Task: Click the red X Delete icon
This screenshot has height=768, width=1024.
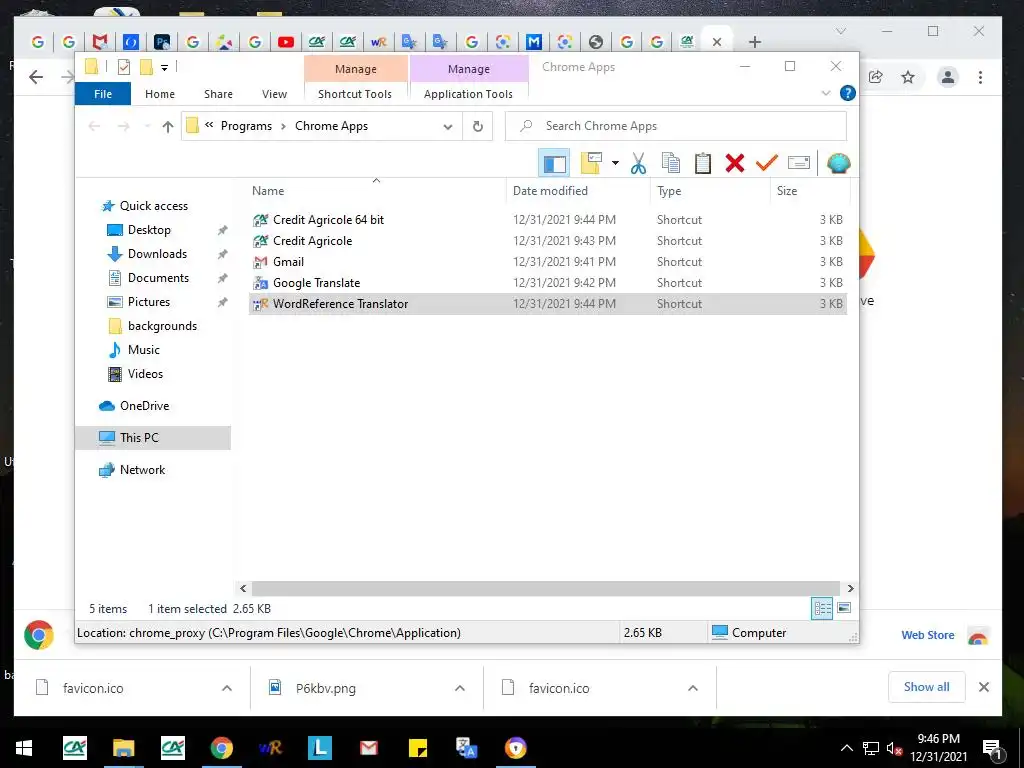Action: click(x=735, y=163)
